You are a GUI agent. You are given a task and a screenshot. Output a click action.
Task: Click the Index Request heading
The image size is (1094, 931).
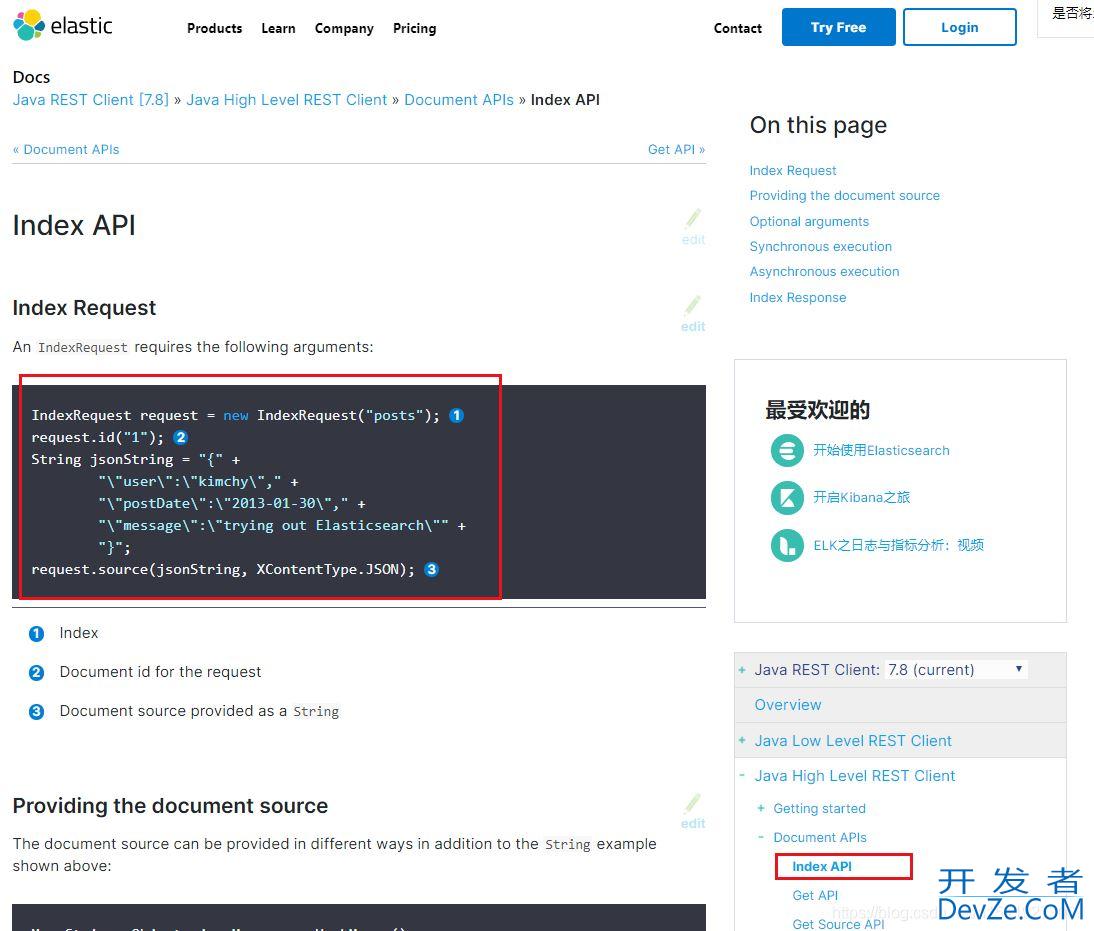click(x=84, y=308)
